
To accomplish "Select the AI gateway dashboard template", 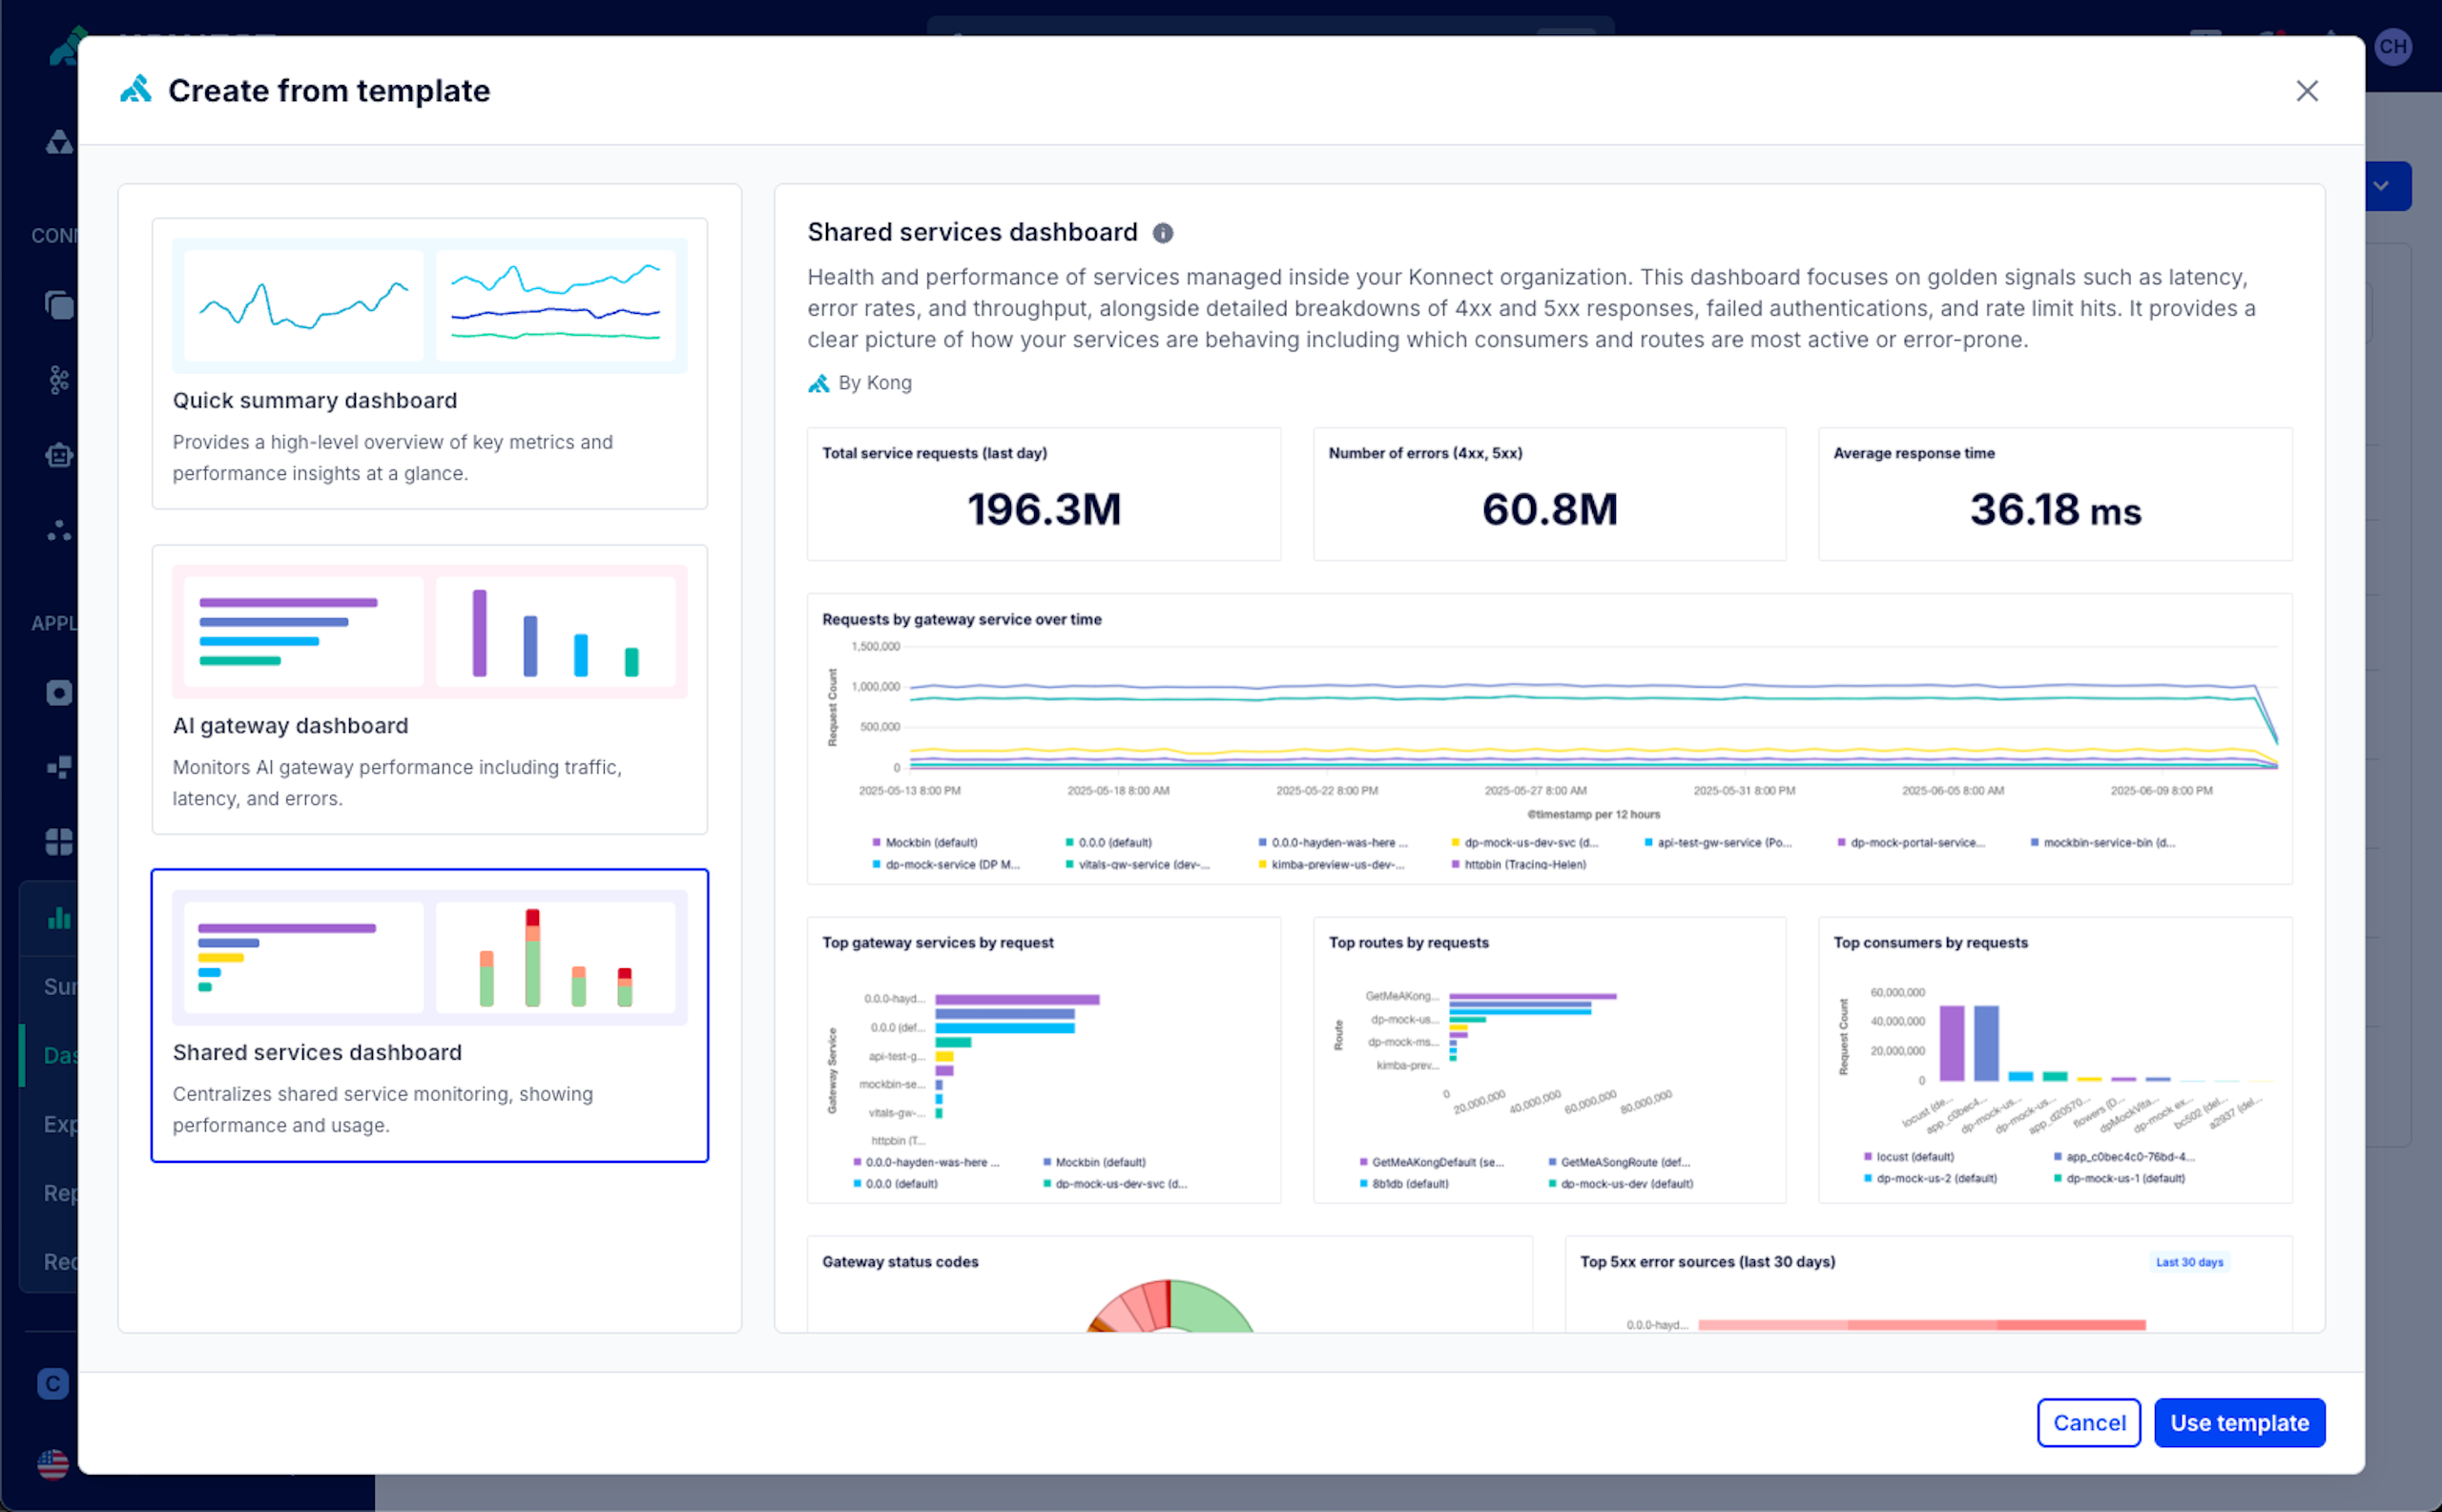I will click(430, 689).
